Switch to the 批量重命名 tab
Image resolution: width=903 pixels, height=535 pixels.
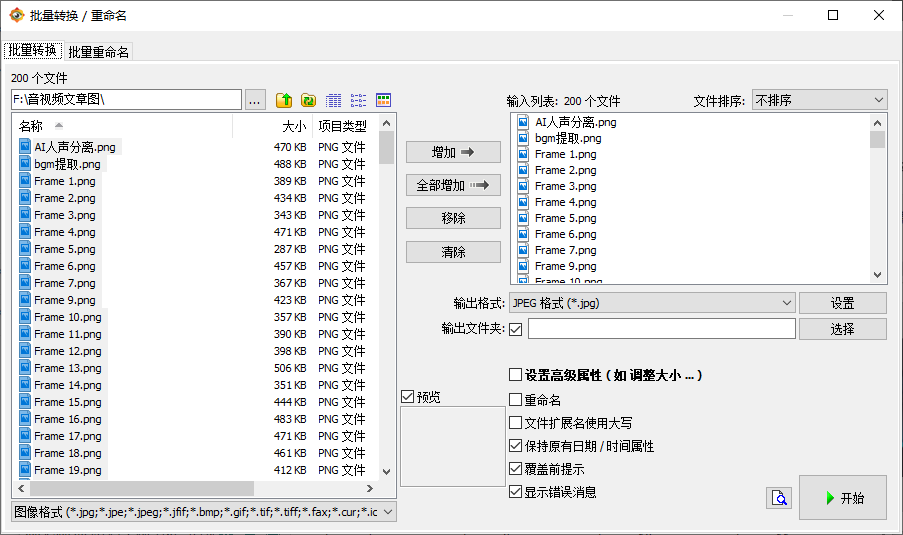pyautogui.click(x=98, y=52)
